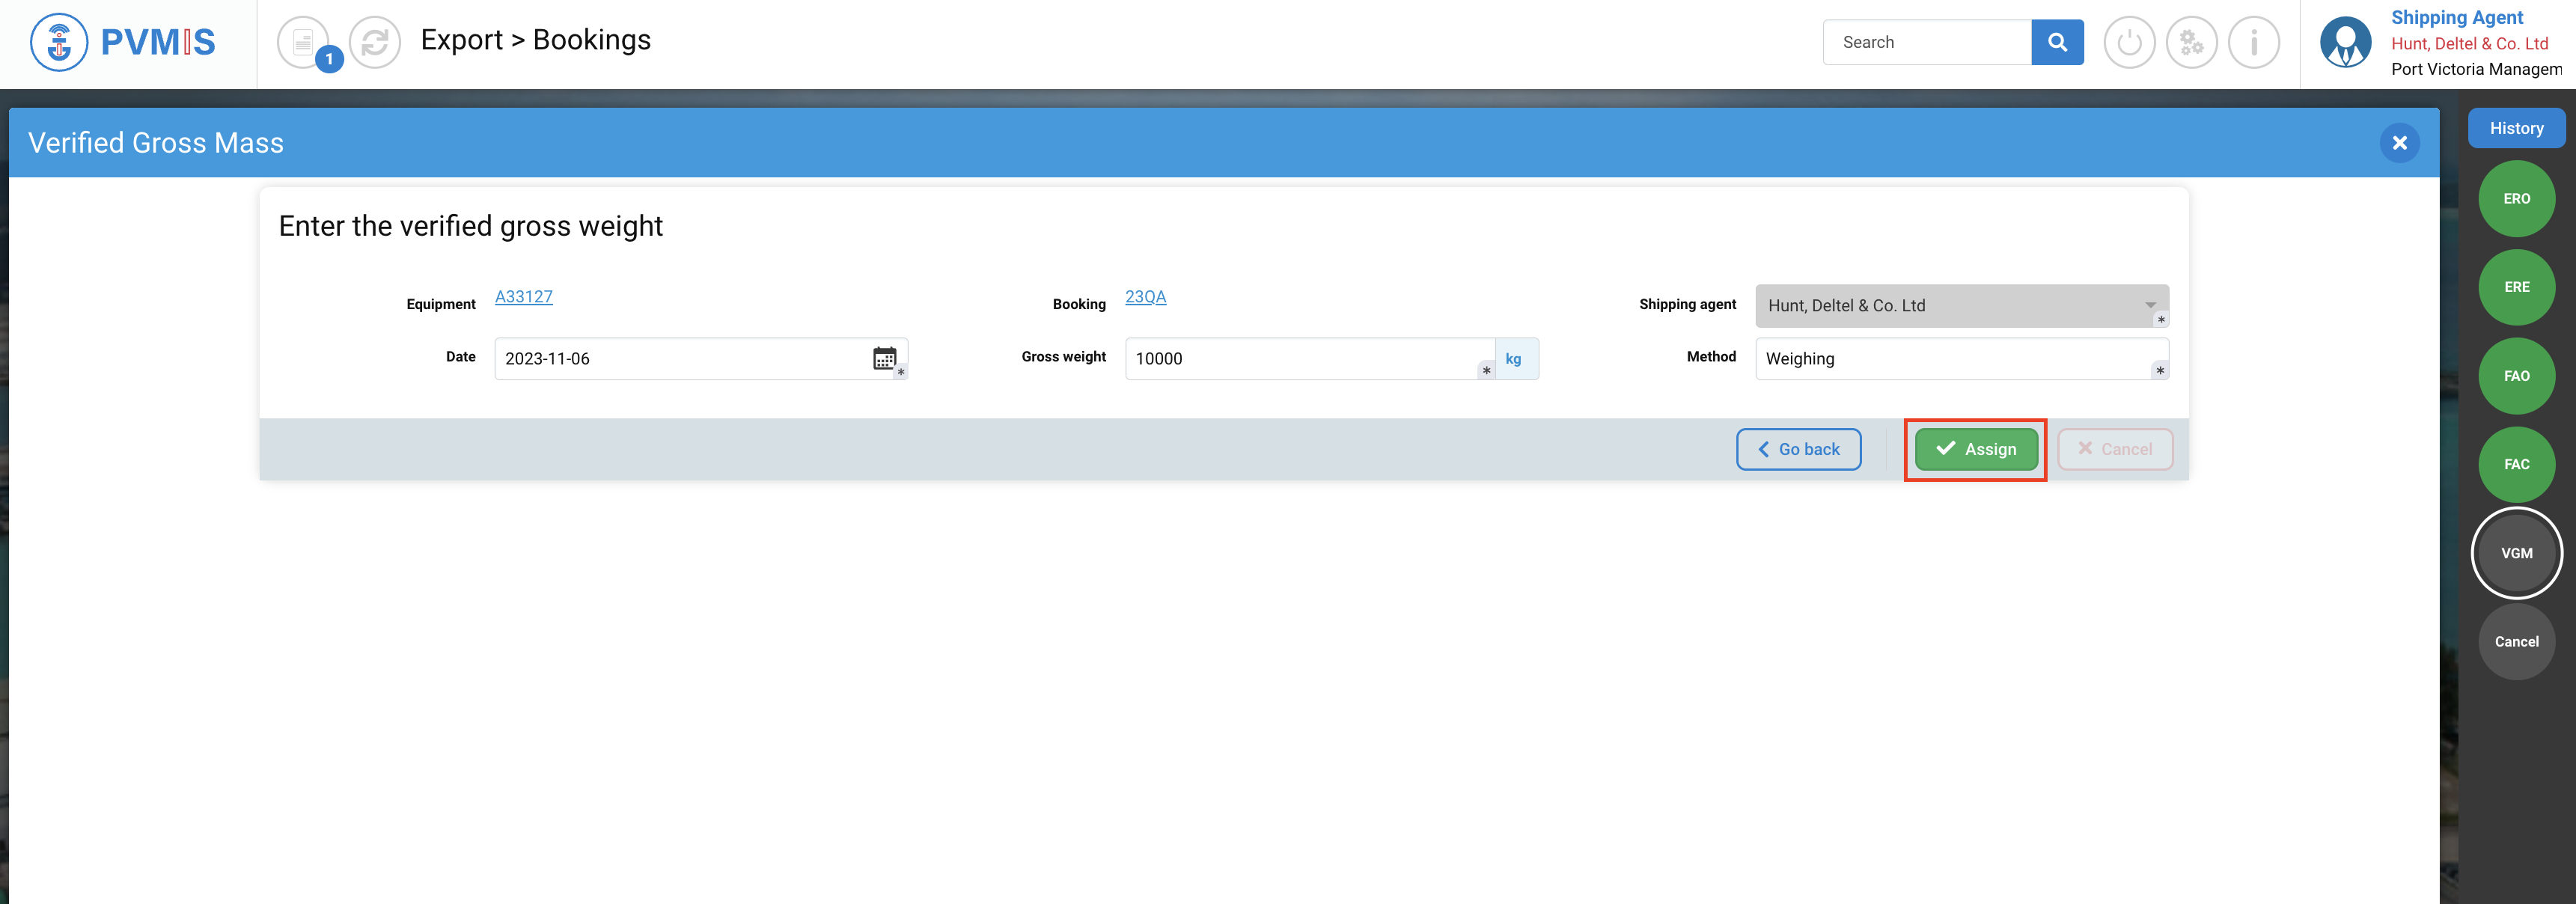Screen dimensions: 2576x904
Task: Click the power logout icon
Action: [x=2129, y=43]
